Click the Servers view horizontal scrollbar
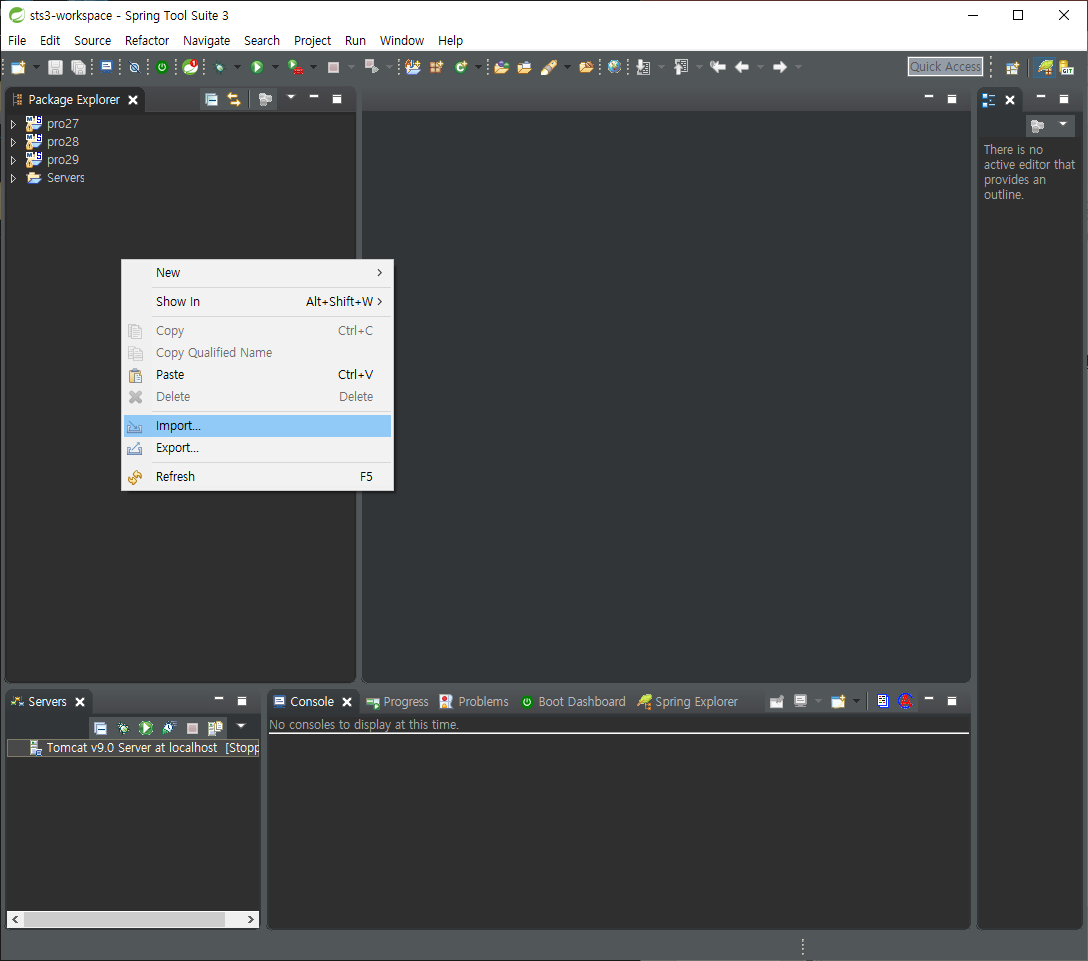Viewport: 1088px width, 961px height. (124, 919)
